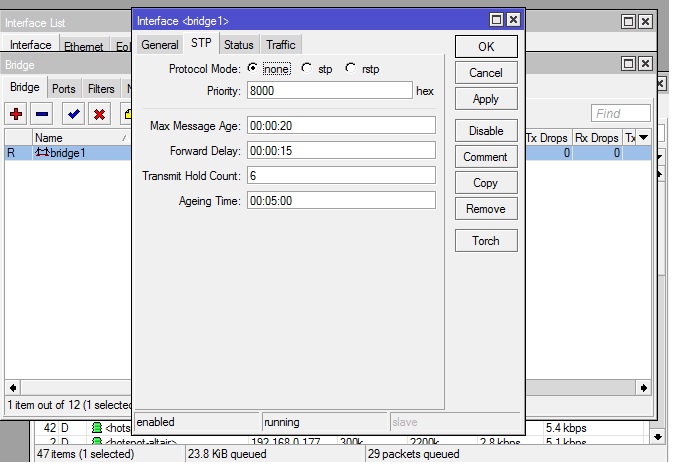Switch to the Status tab
Viewport: 673px width, 475px height.
click(239, 45)
